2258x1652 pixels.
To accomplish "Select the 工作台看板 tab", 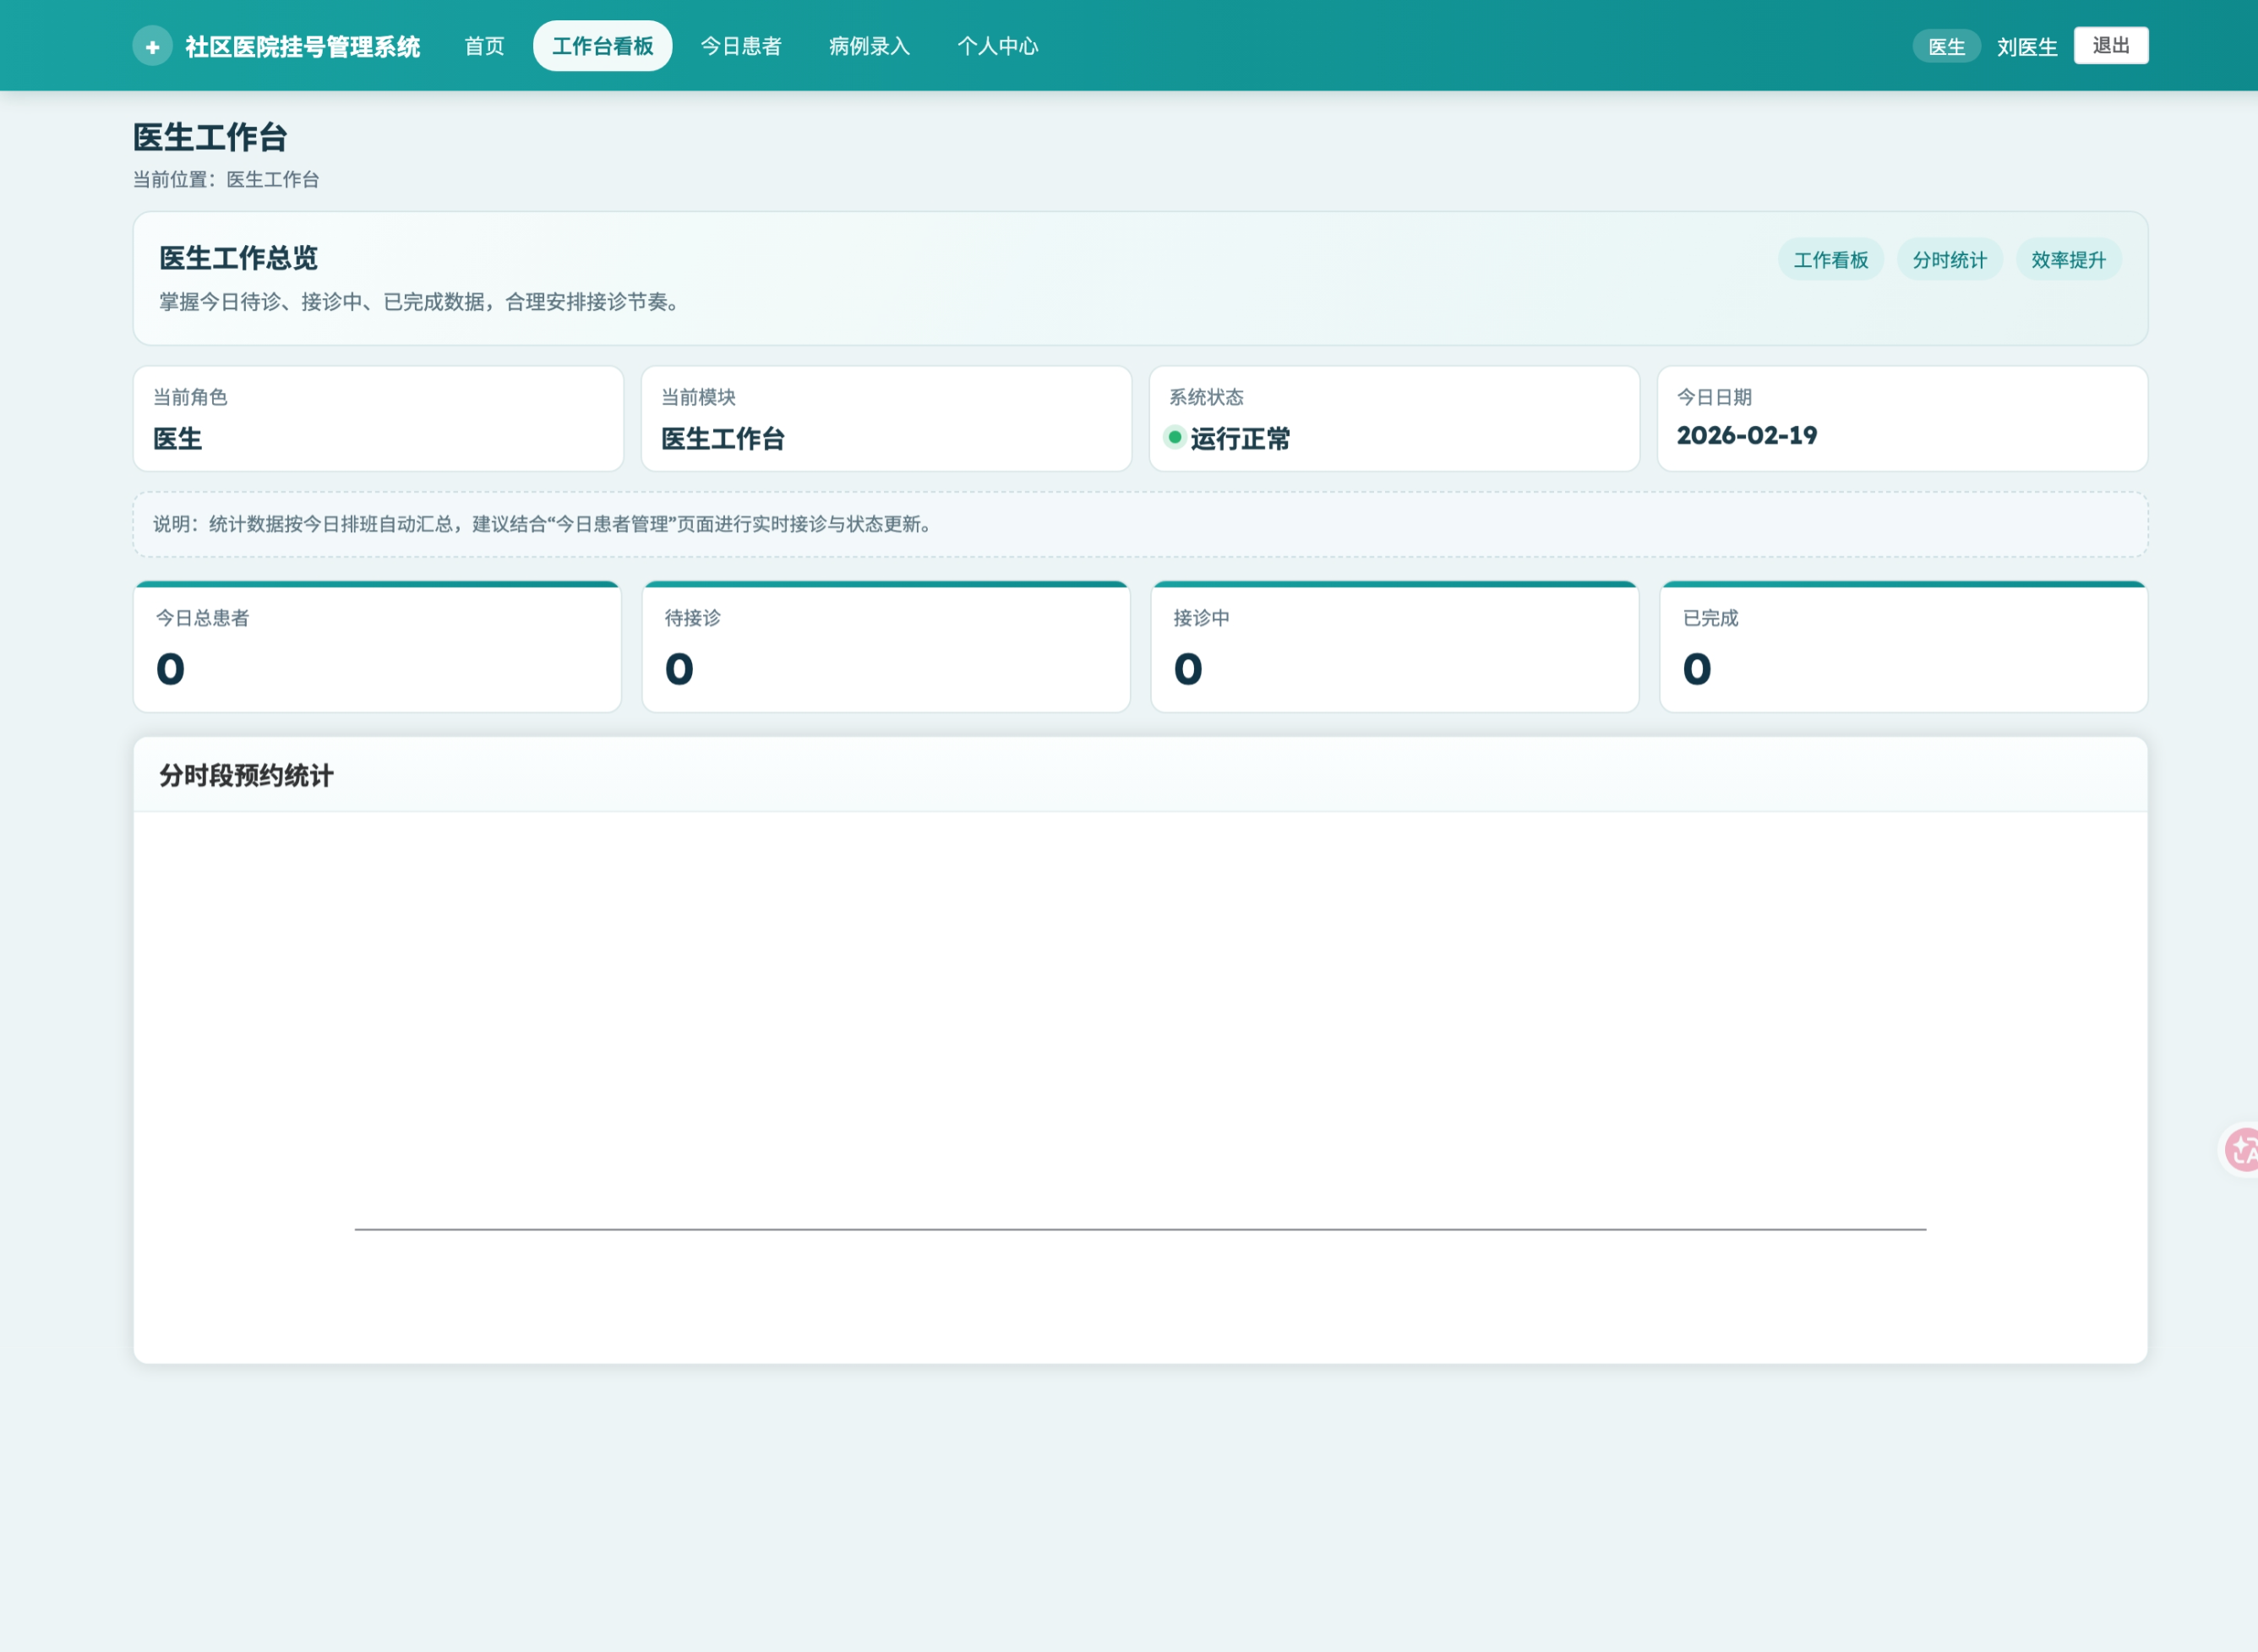I will pyautogui.click(x=602, y=46).
